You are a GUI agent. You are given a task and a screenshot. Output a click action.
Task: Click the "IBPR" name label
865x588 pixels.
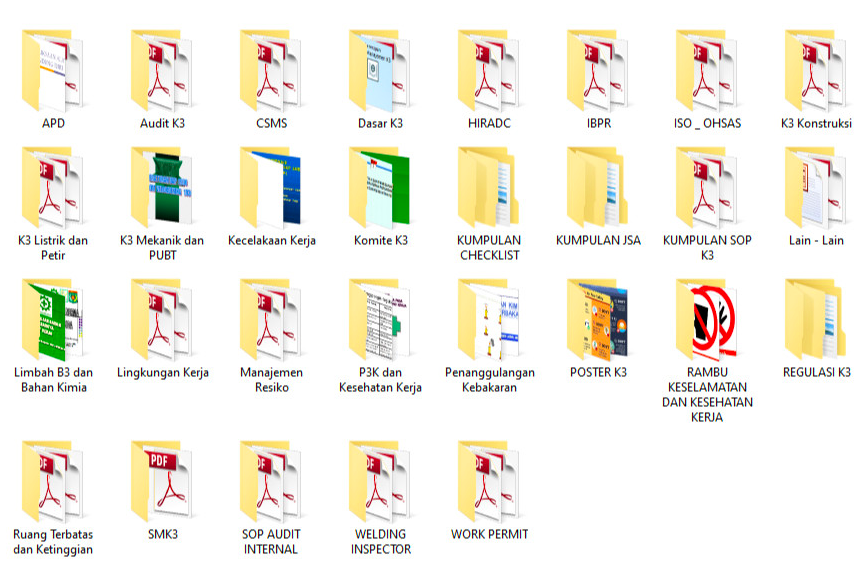point(599,123)
